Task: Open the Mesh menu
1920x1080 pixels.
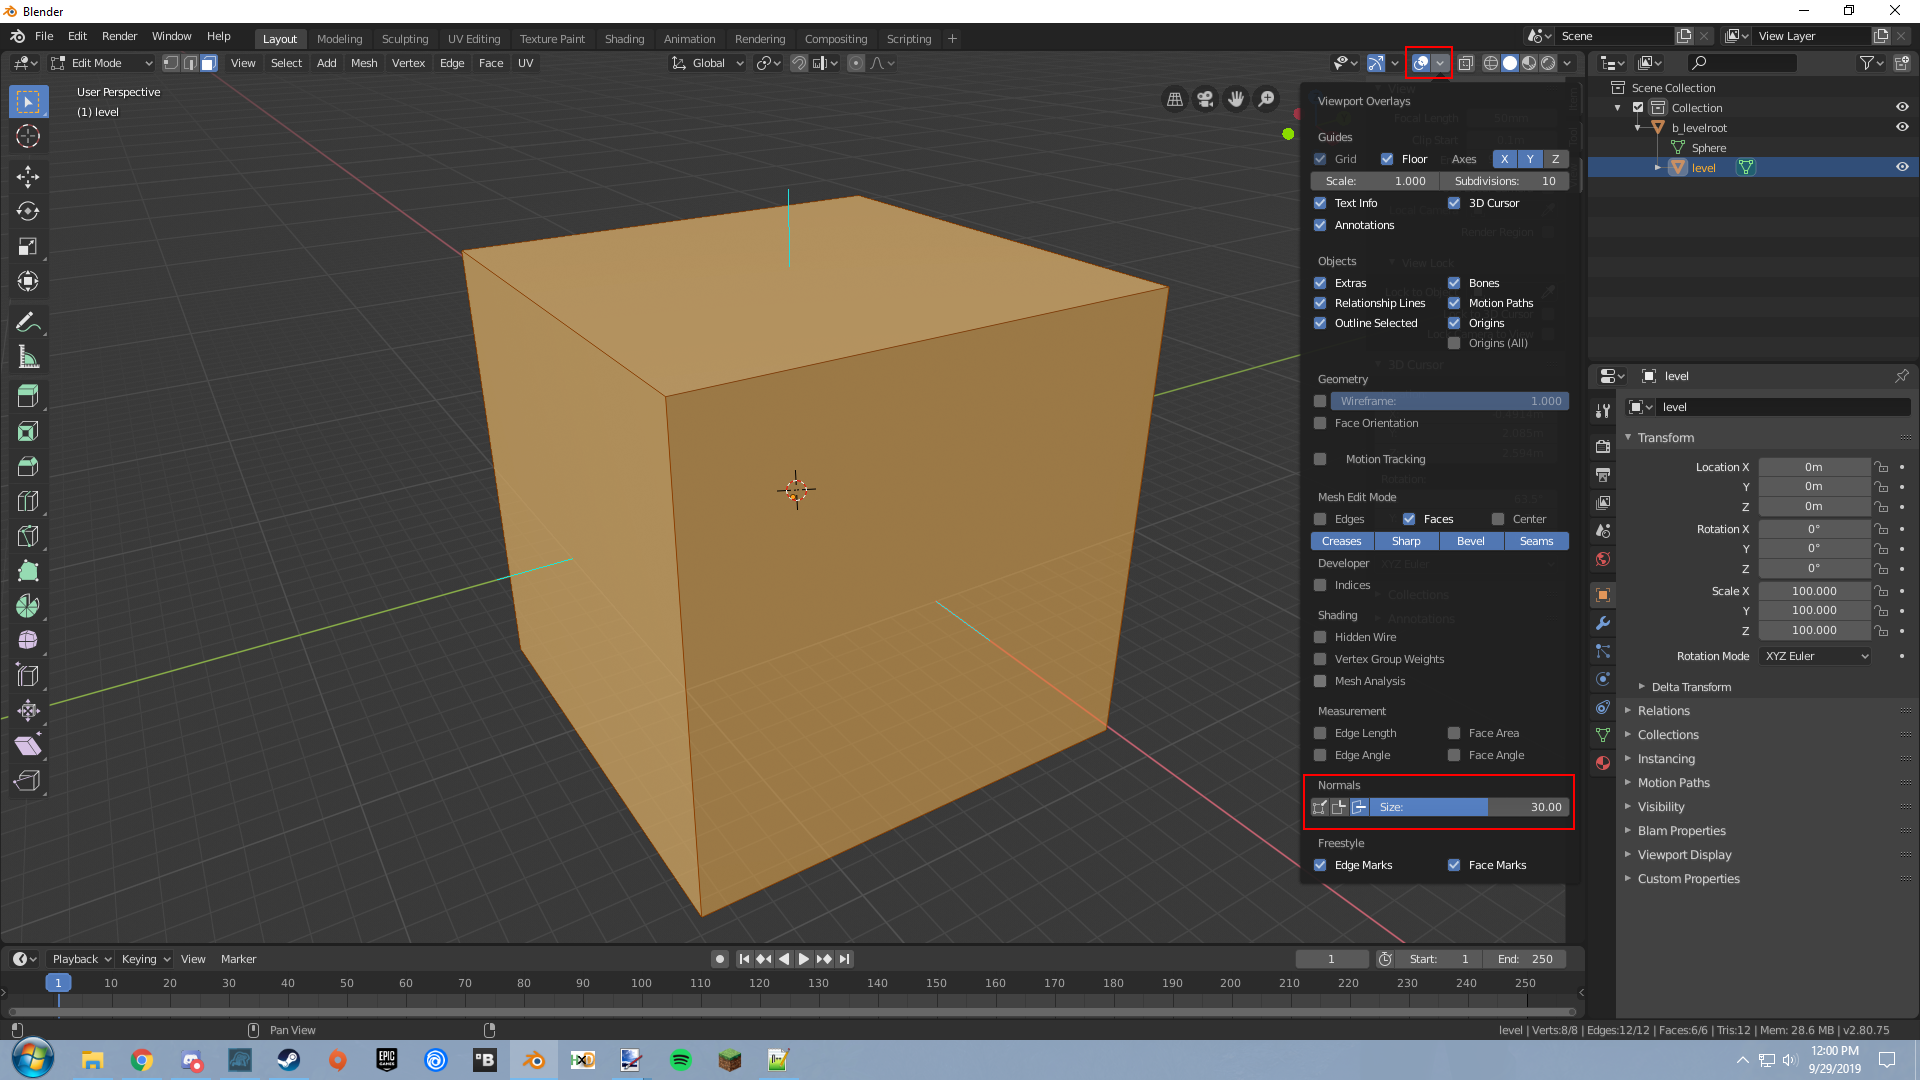Action: pos(364,63)
